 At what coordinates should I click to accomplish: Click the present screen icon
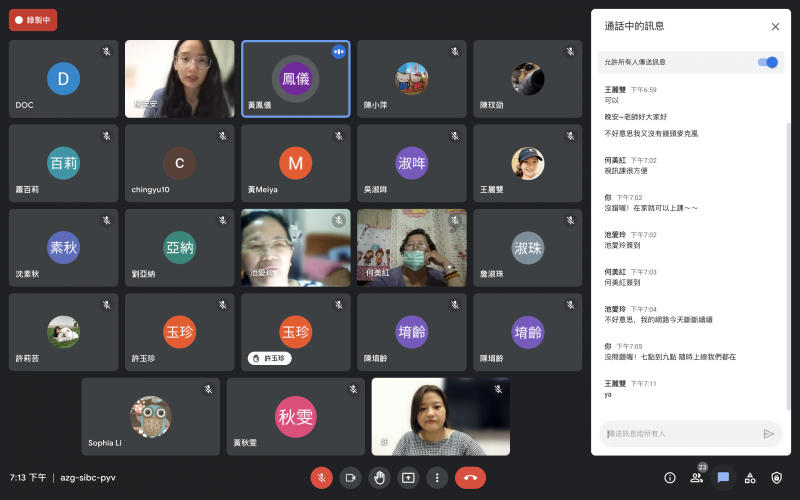pyautogui.click(x=408, y=478)
